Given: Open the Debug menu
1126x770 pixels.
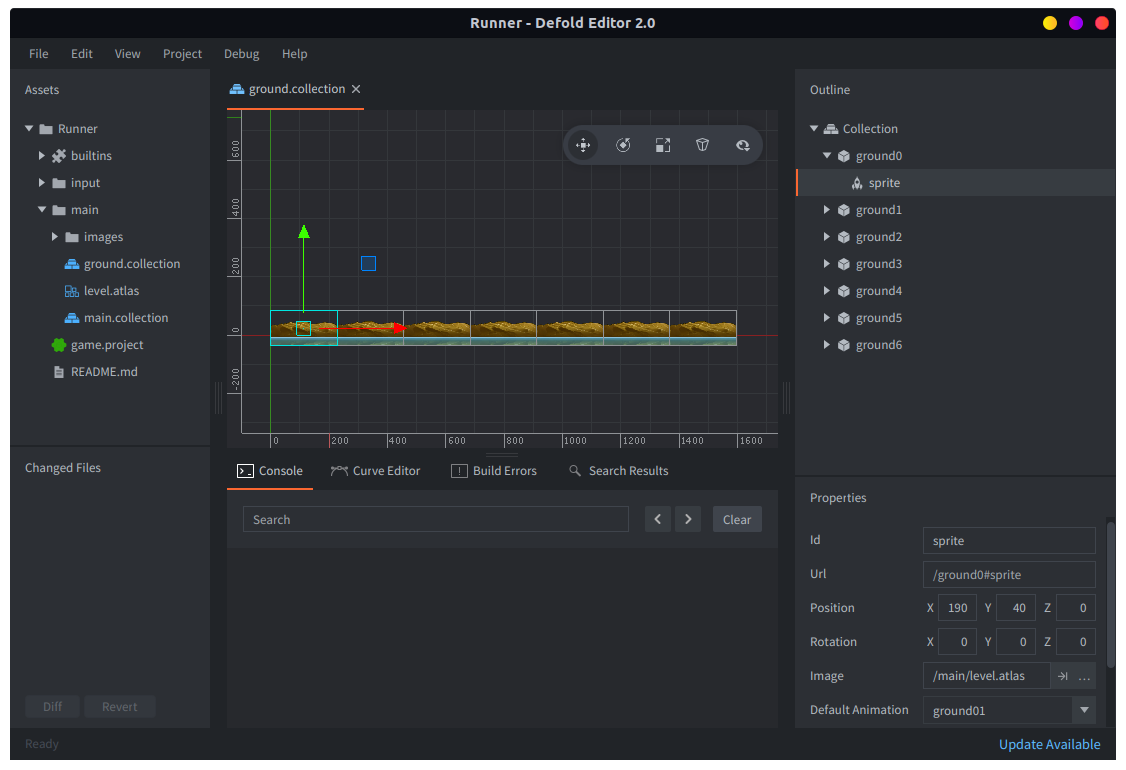Looking at the screenshot, I should click(241, 54).
